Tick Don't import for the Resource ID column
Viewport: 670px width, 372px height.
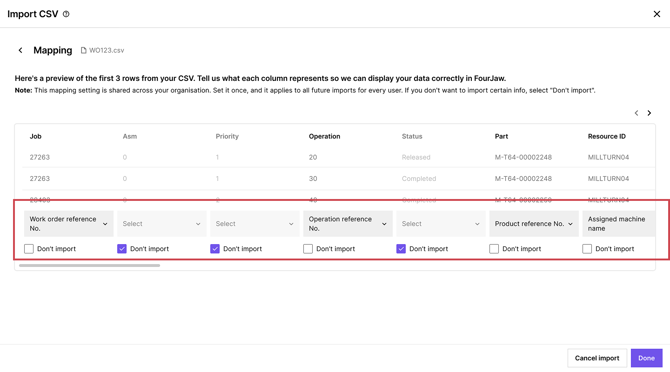[x=587, y=249]
